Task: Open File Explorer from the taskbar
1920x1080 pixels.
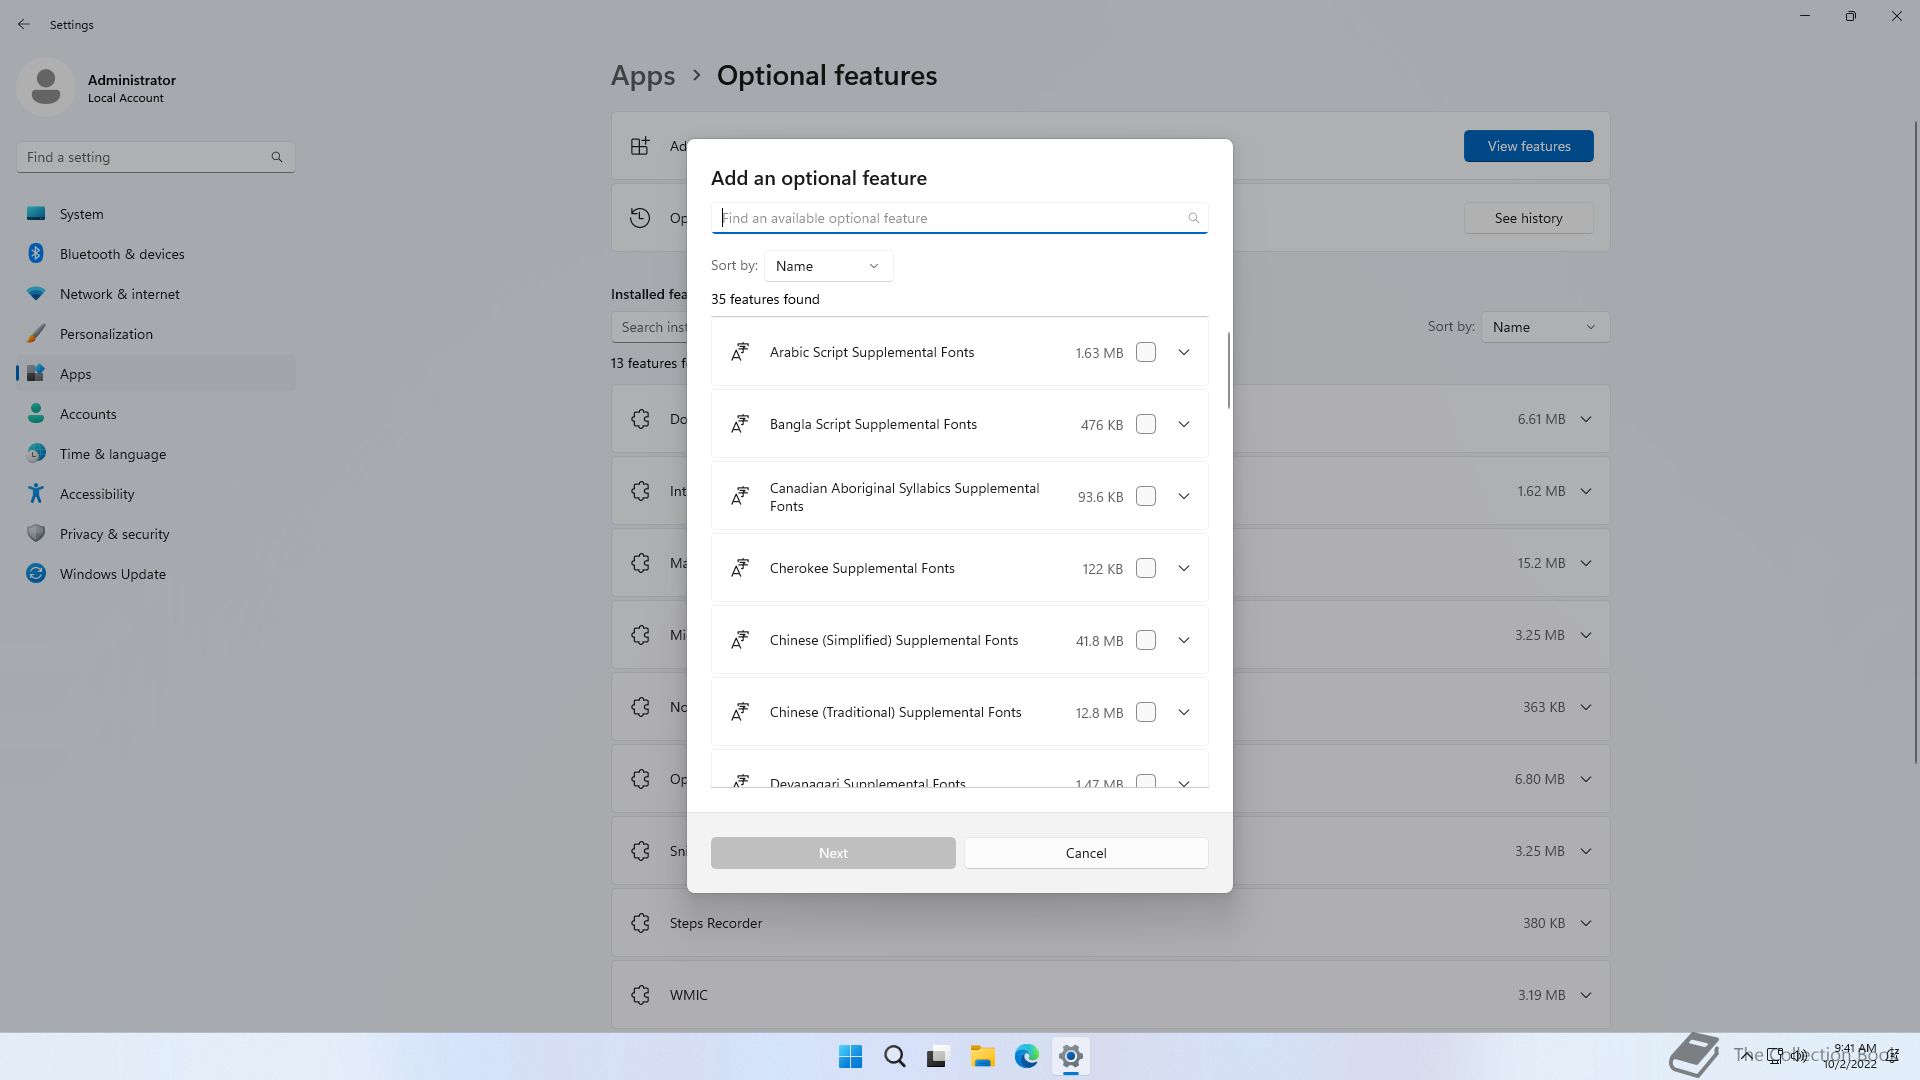Action: pyautogui.click(x=982, y=1056)
